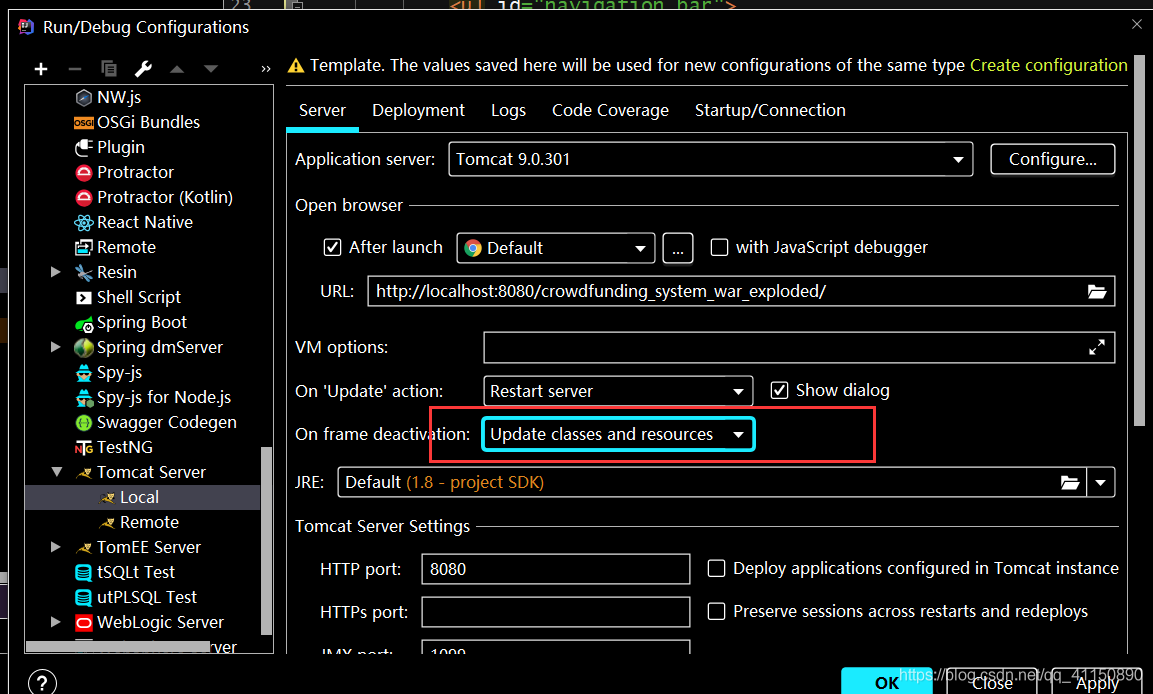The image size is (1153, 694).
Task: Click Configure... button
Action: pos(1053,160)
